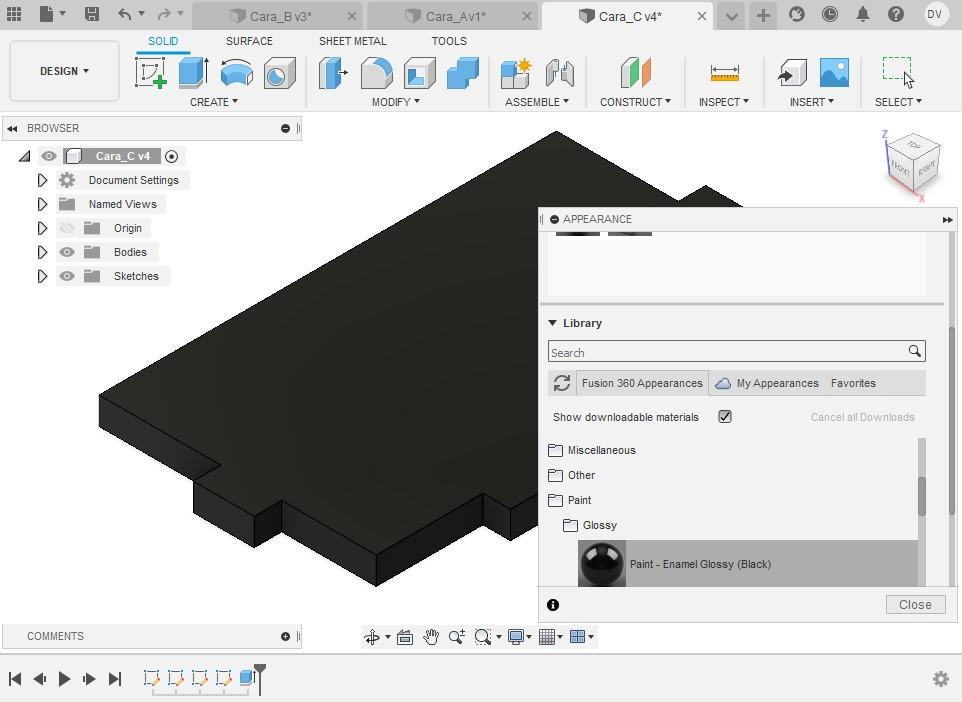Expand the Document Settings node

click(x=42, y=180)
